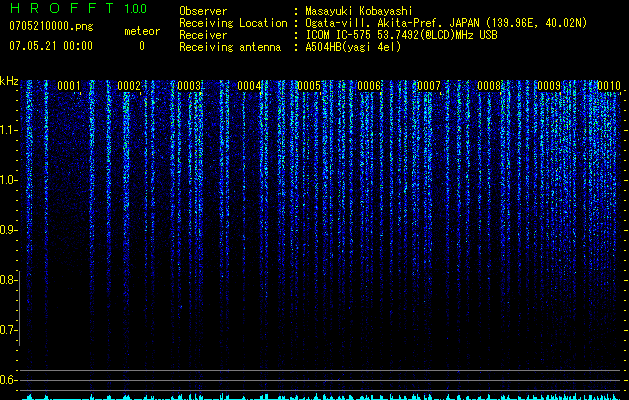The height and width of the screenshot is (400, 629).
Task: Click time marker 0007
Action: pos(429,86)
